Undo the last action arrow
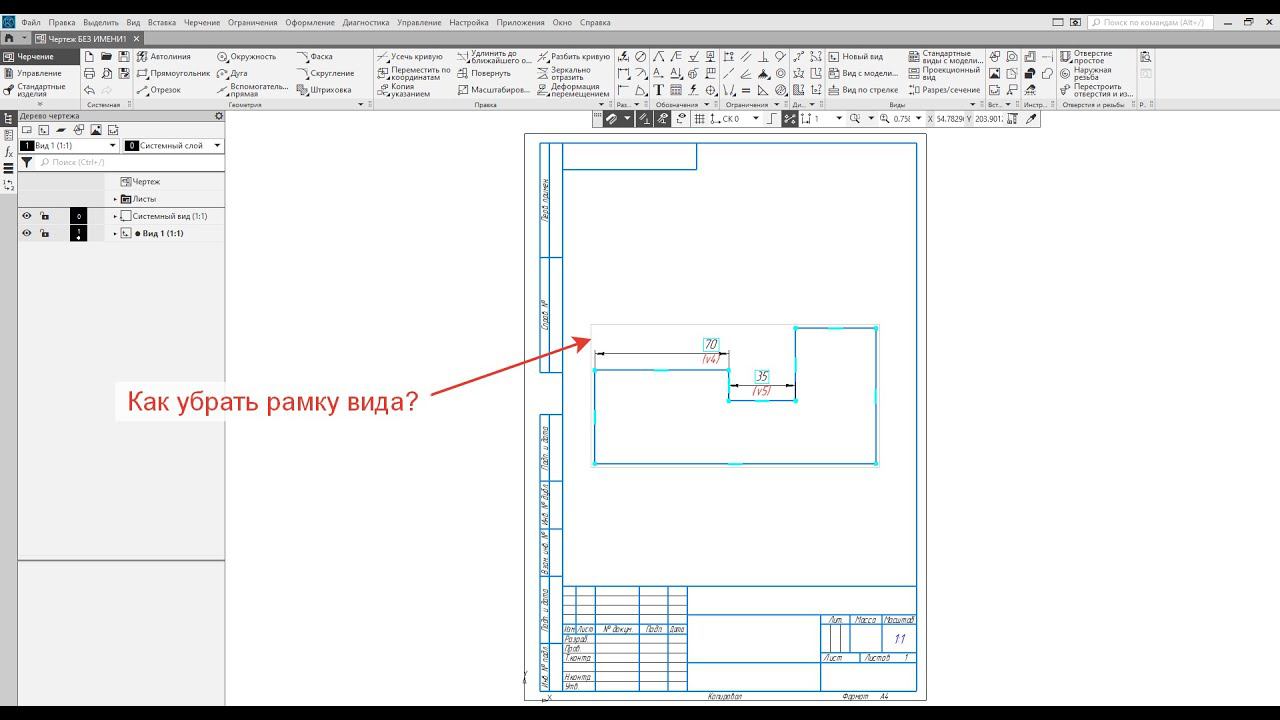Image resolution: width=1280 pixels, height=720 pixels. tap(89, 90)
